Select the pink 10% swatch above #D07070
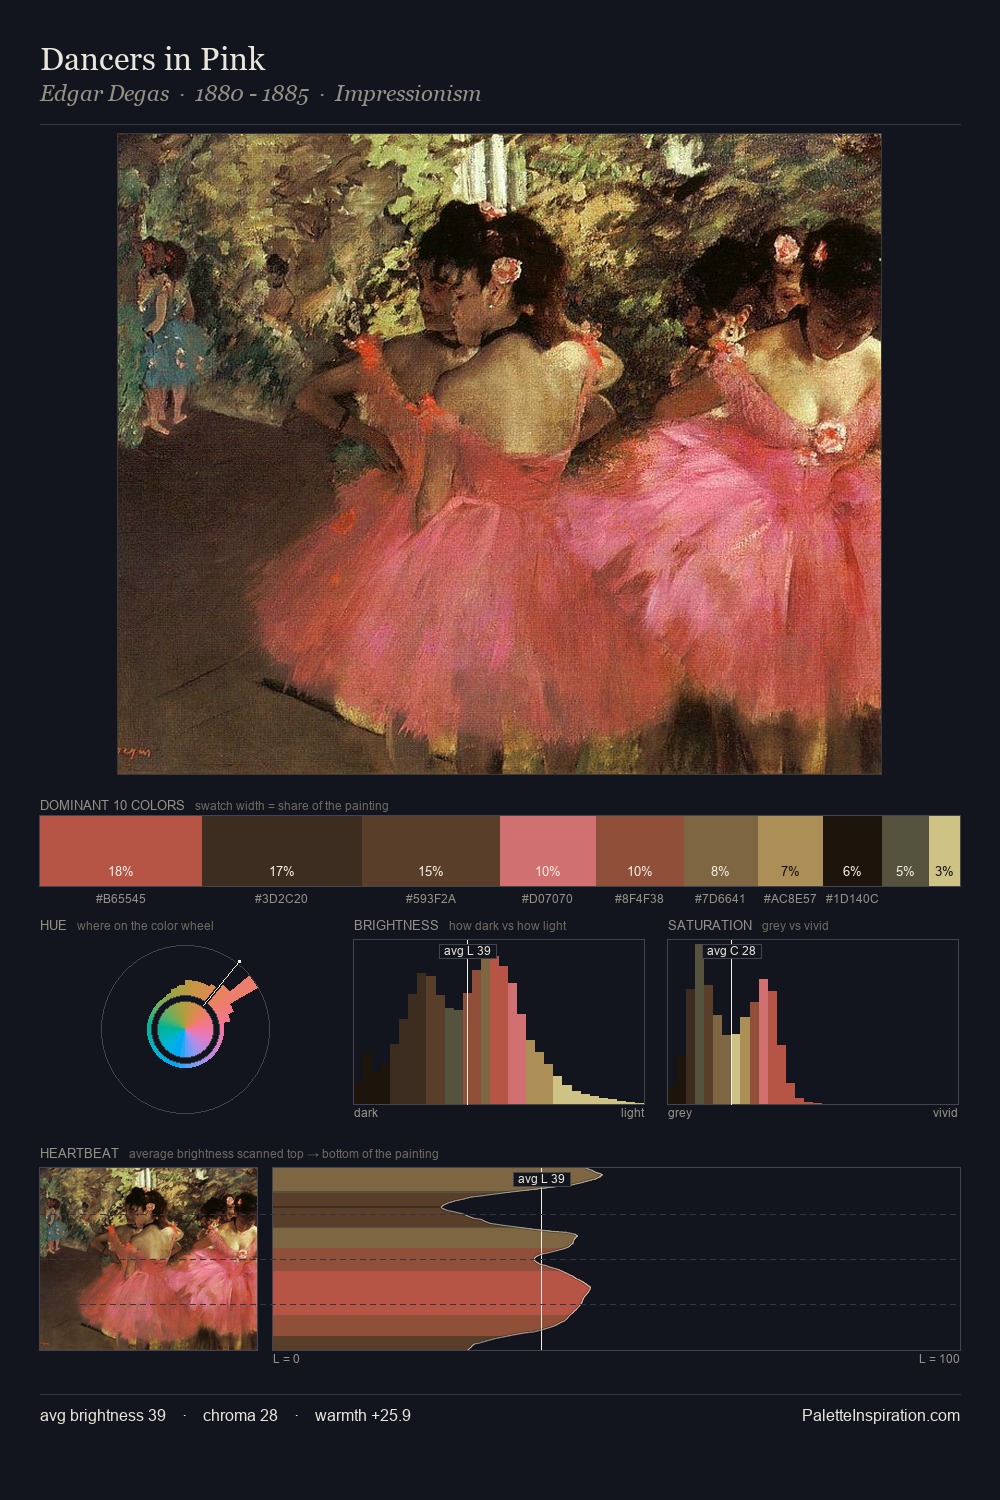 548,851
